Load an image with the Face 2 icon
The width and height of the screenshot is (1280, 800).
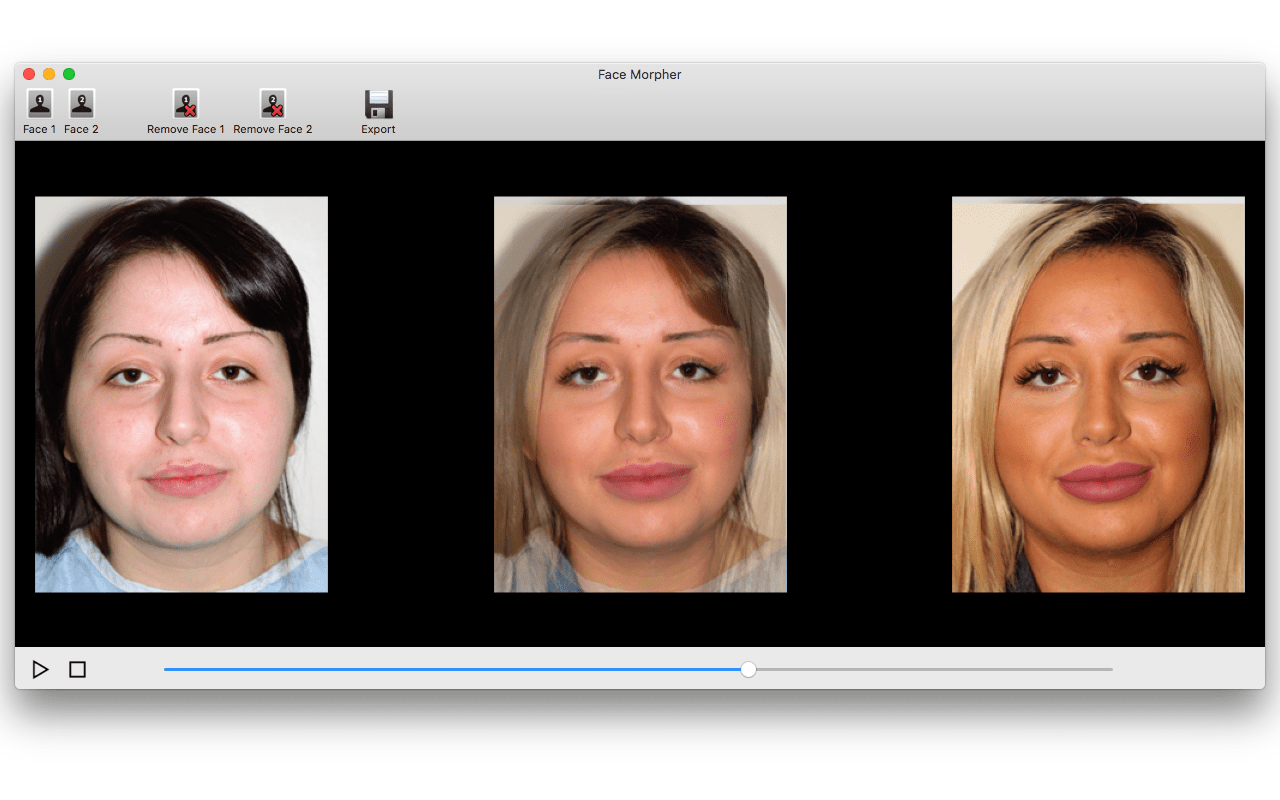pos(82,104)
